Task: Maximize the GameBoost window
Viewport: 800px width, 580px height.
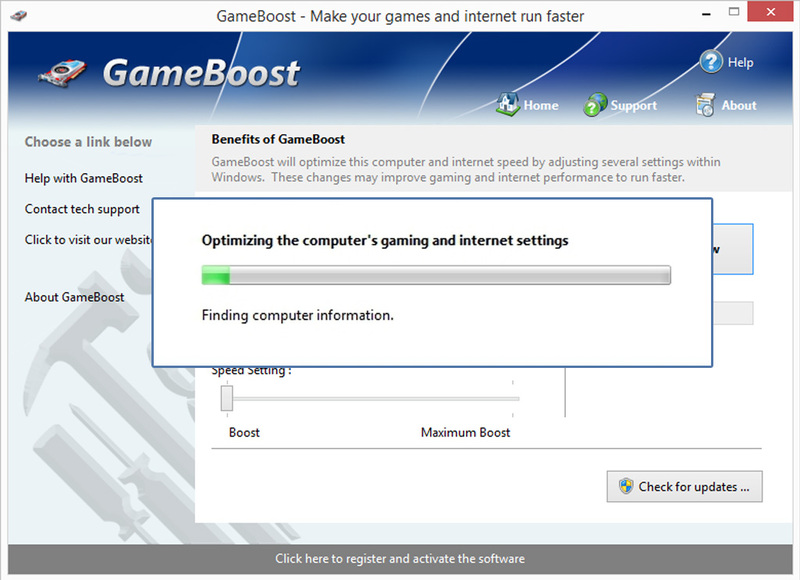Action: [x=734, y=12]
